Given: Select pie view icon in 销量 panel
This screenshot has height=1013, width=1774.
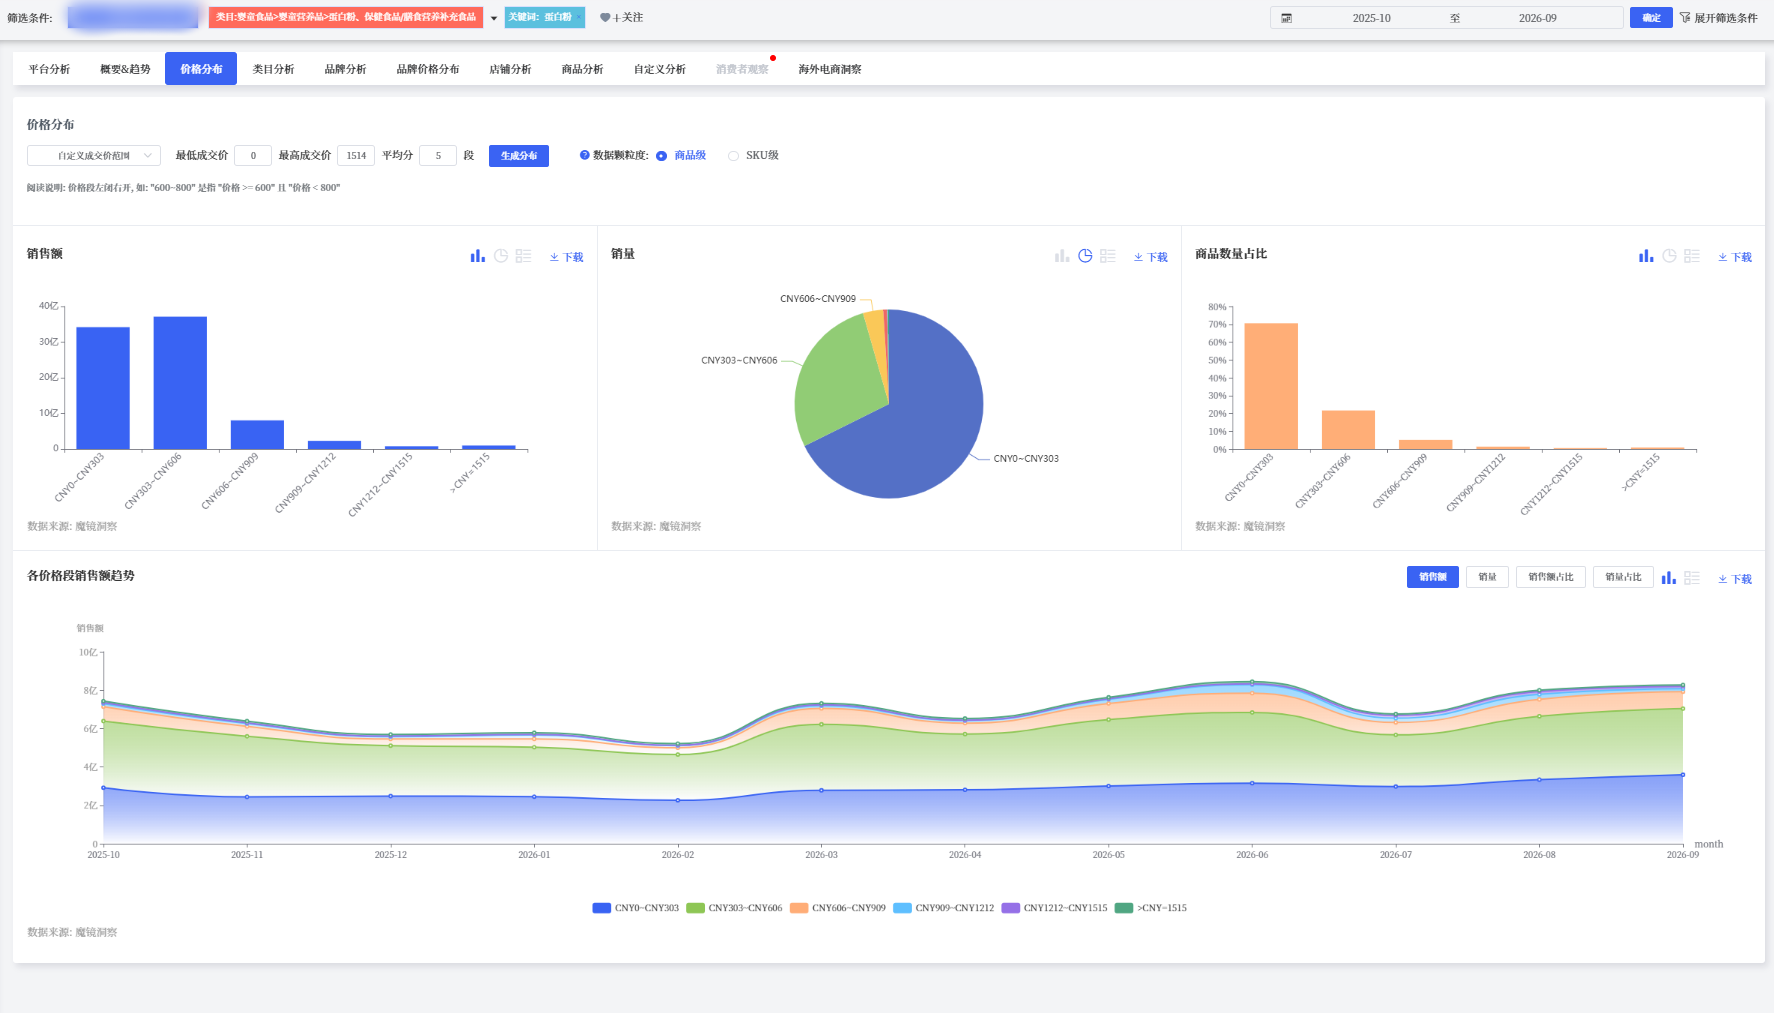Looking at the screenshot, I should click(x=1085, y=256).
